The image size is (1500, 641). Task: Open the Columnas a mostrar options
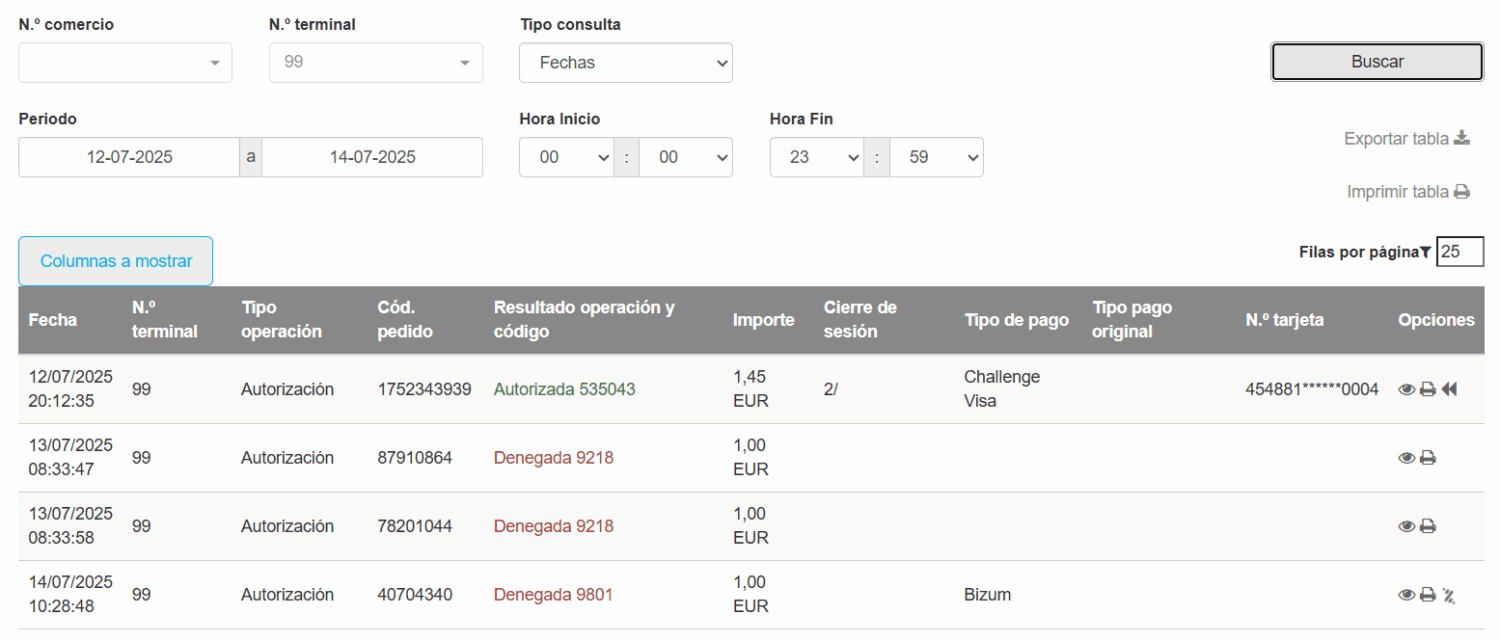116,261
